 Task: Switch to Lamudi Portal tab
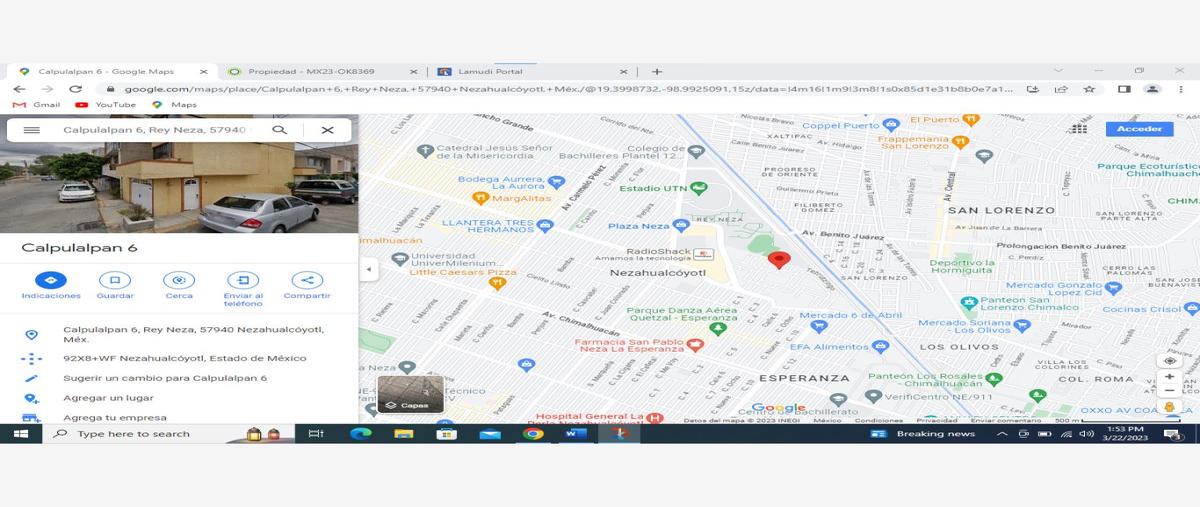(x=532, y=72)
